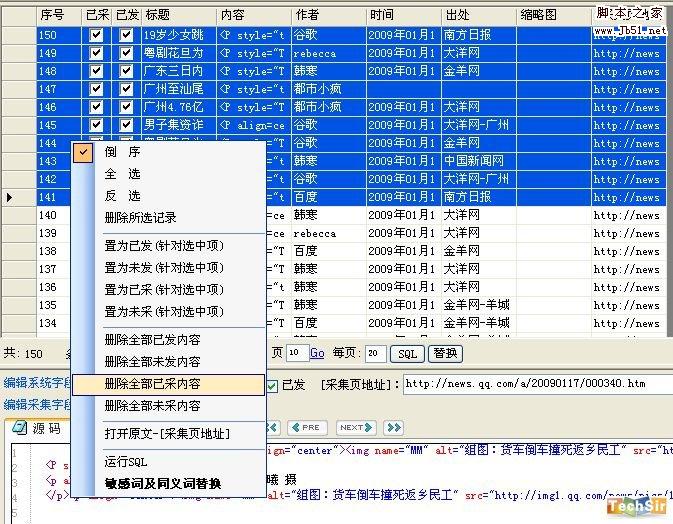This screenshot has height=524, width=673.
Task: Click the PRE navigation button
Action: click(307, 427)
